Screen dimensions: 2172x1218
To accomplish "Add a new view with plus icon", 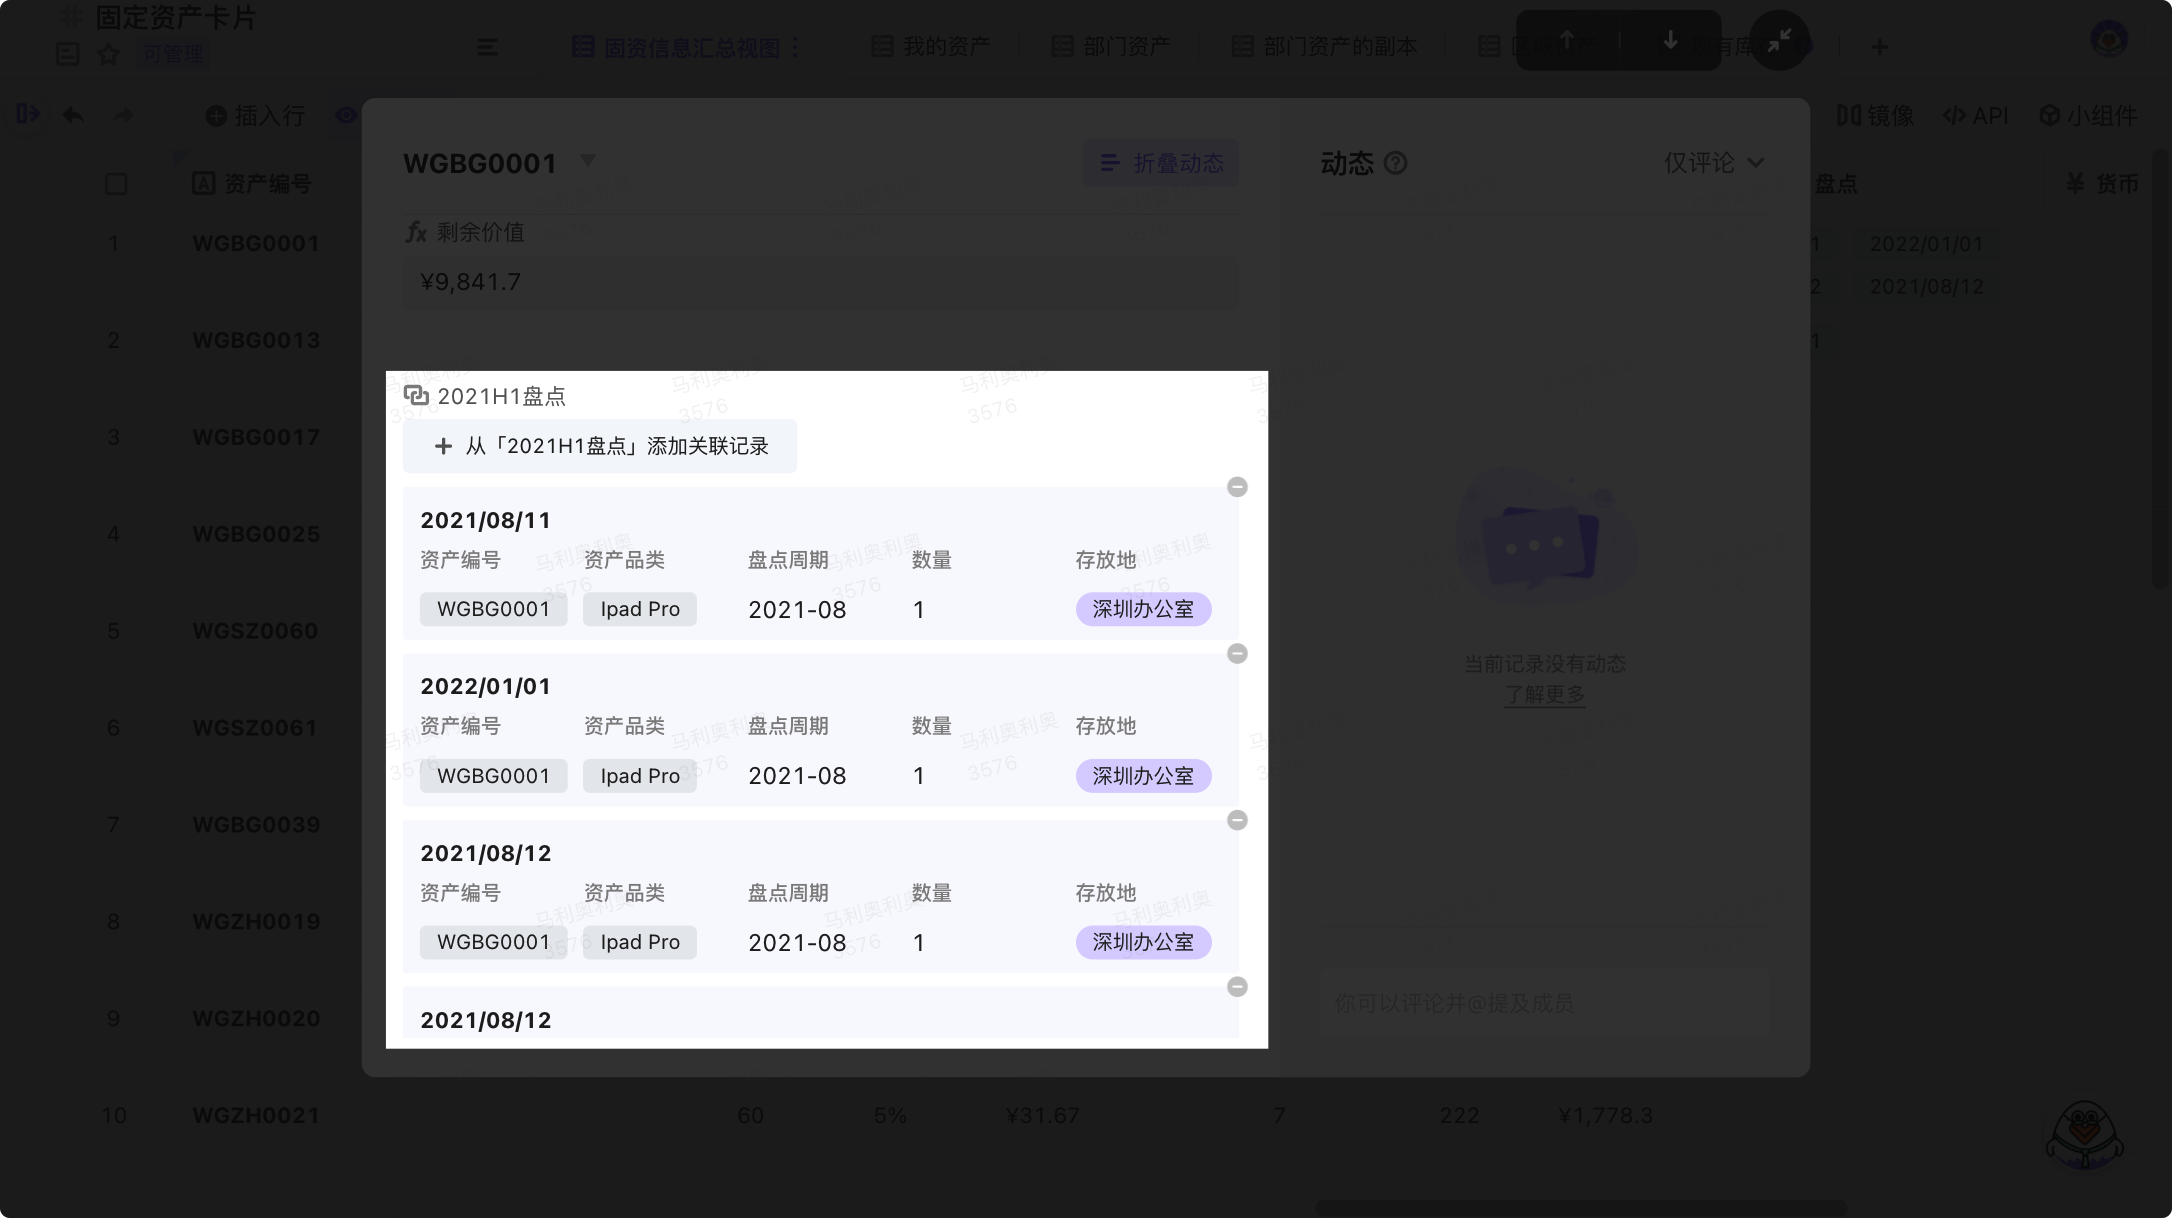I will (x=1880, y=47).
